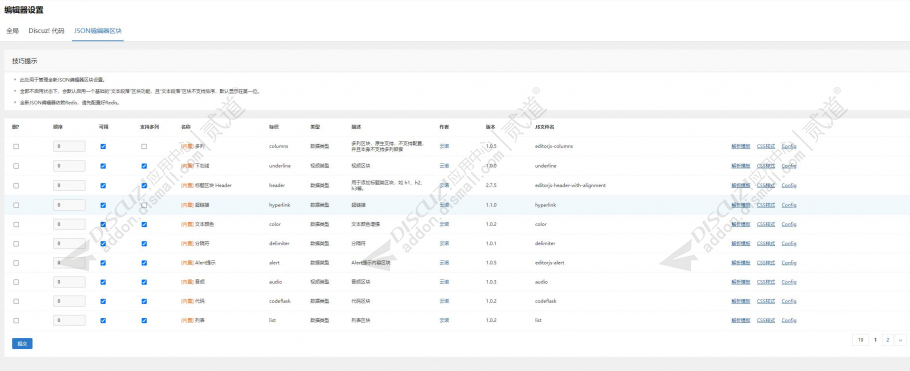
Task: Tick the delete checkbox for columns row
Action: (x=16, y=146)
